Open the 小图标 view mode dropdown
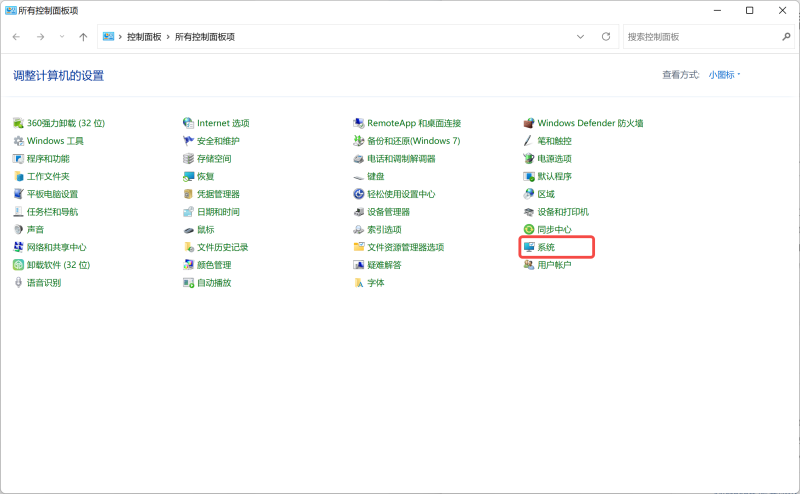 tap(724, 75)
